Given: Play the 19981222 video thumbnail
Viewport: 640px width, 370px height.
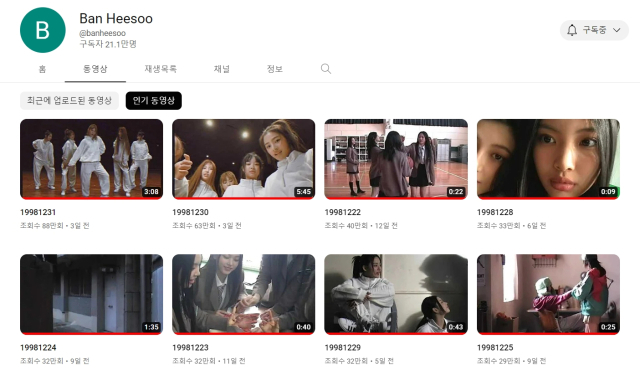Looking at the screenshot, I should pyautogui.click(x=396, y=159).
